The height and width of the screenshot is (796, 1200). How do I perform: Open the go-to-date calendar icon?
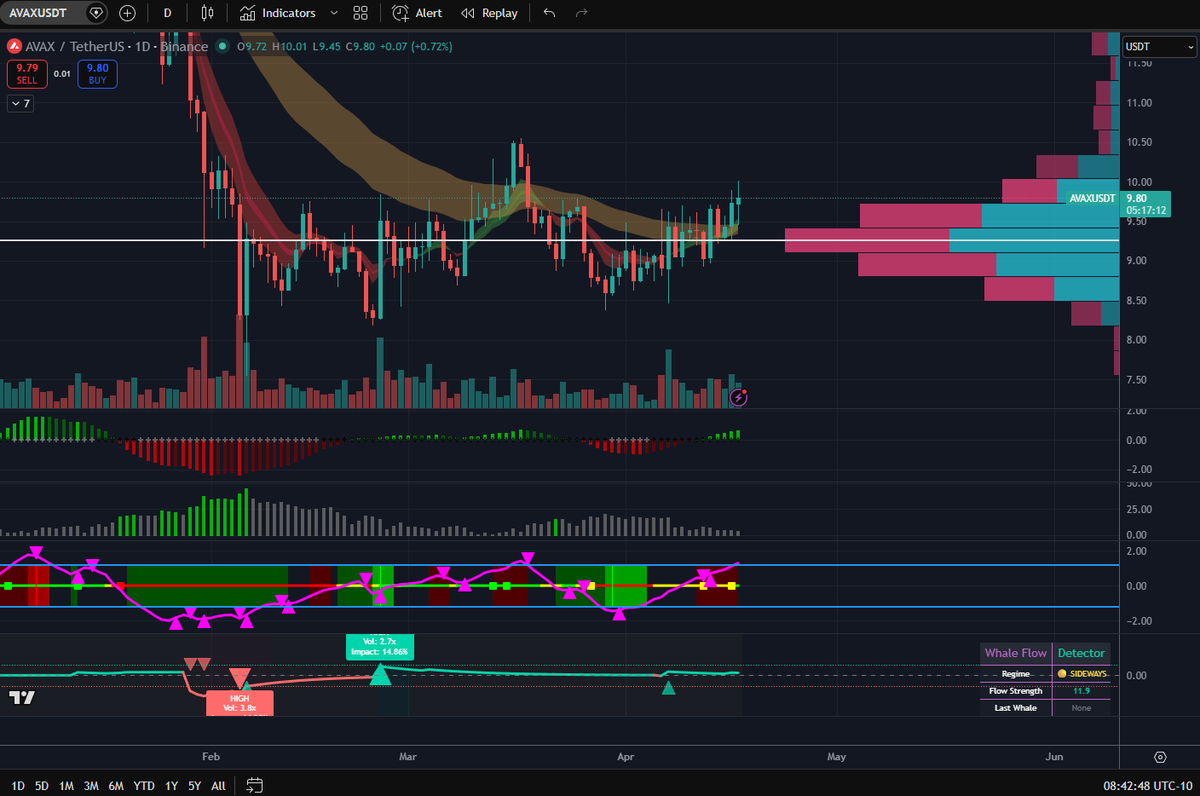255,785
